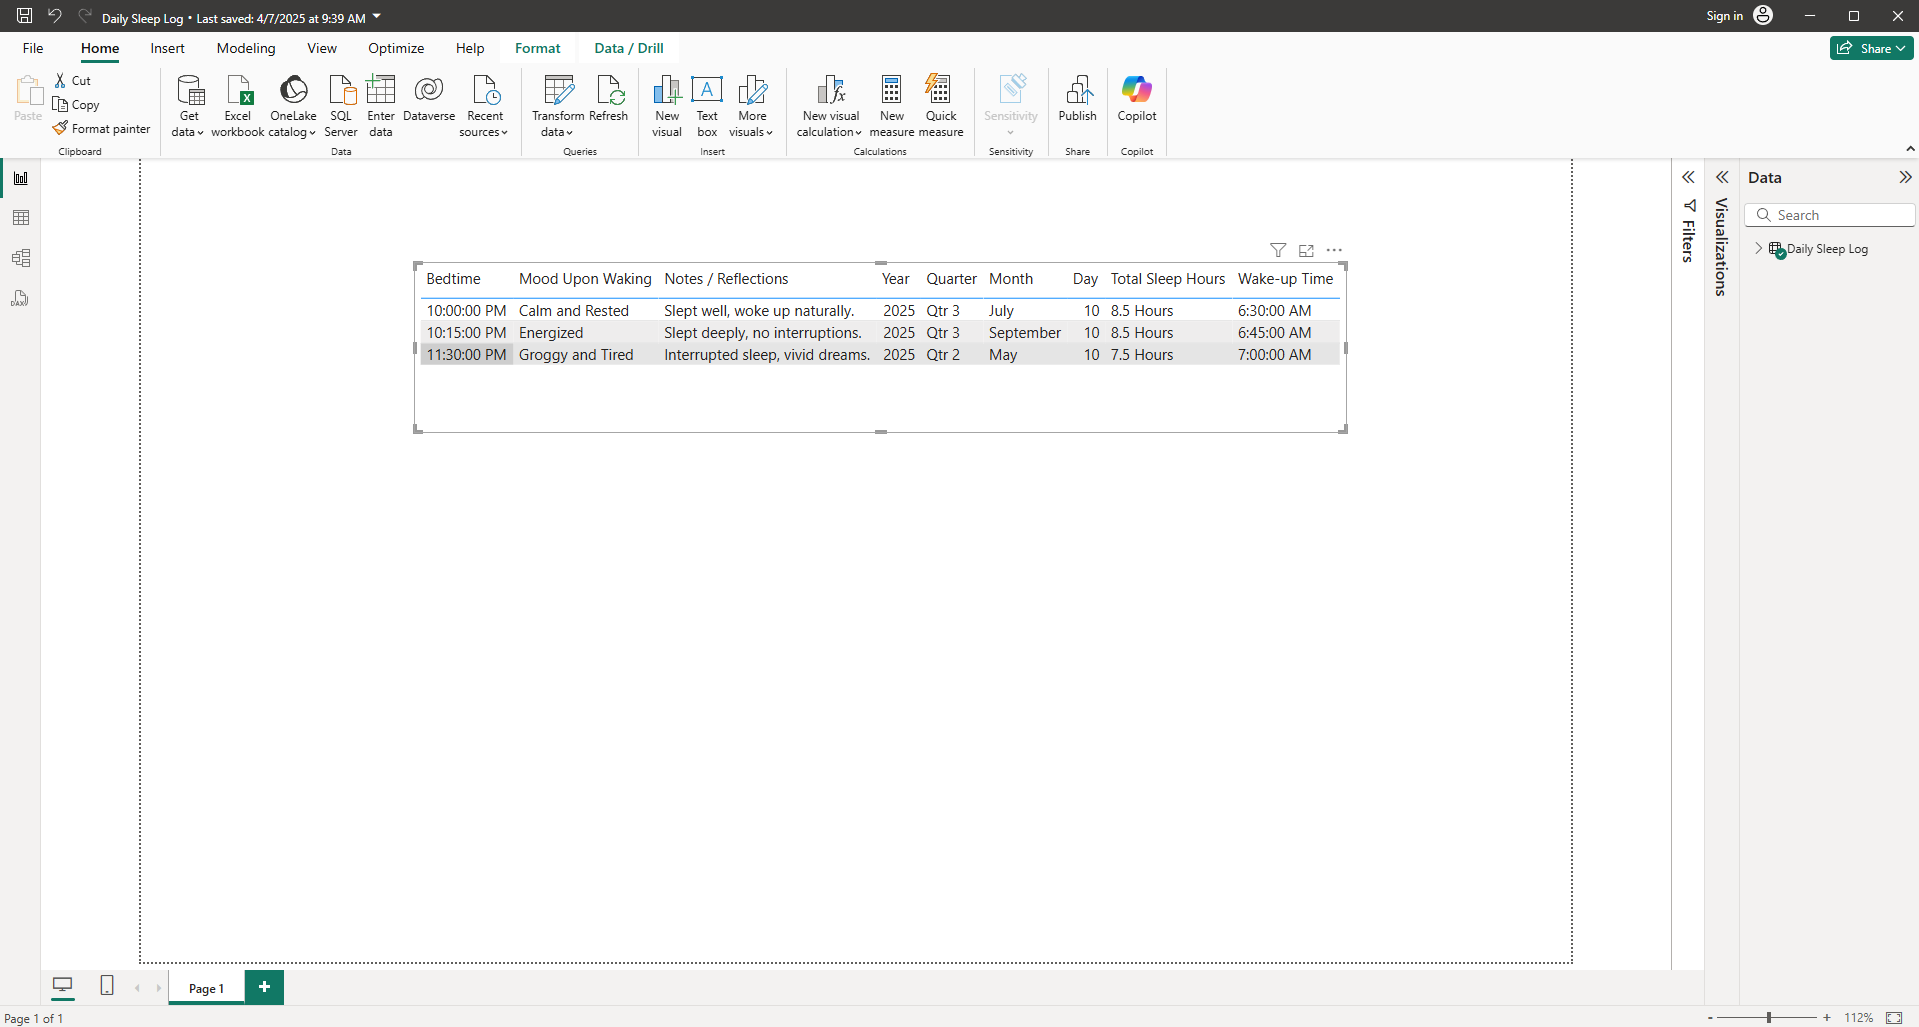Click the zoom slider handle

click(1769, 1017)
